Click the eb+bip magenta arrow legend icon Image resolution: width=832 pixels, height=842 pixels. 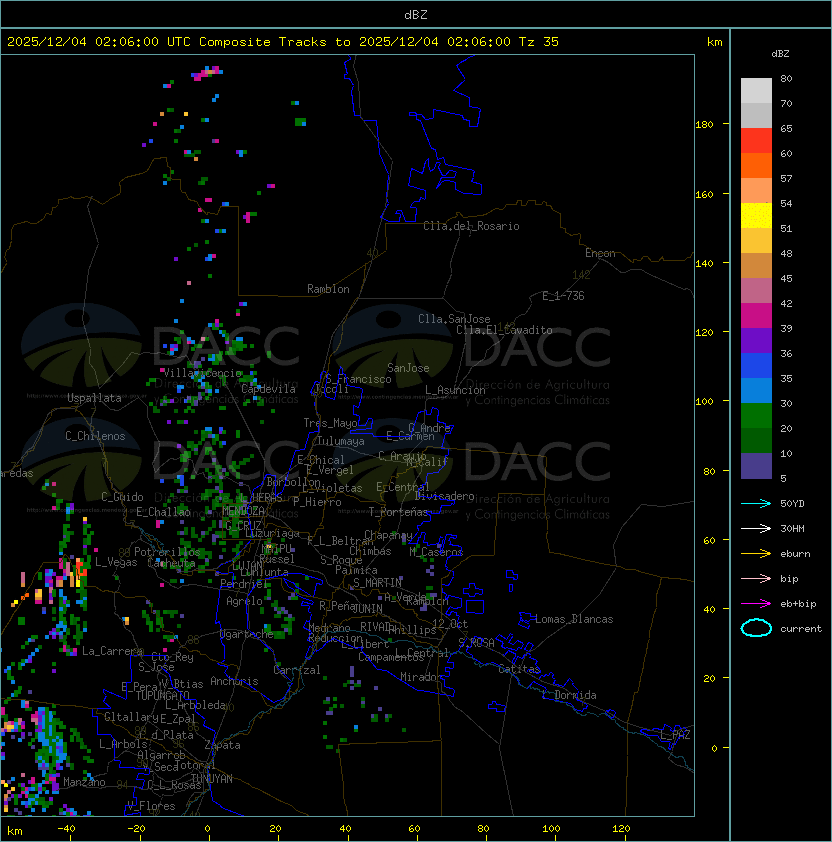756,604
